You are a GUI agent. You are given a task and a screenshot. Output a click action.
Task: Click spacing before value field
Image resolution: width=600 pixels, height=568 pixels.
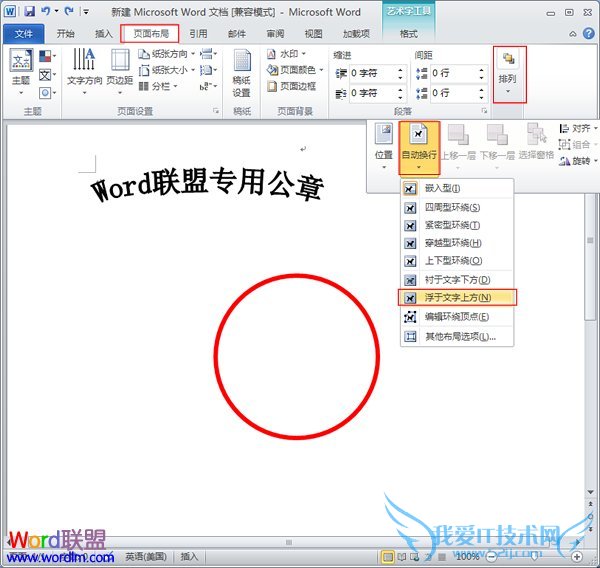click(453, 73)
